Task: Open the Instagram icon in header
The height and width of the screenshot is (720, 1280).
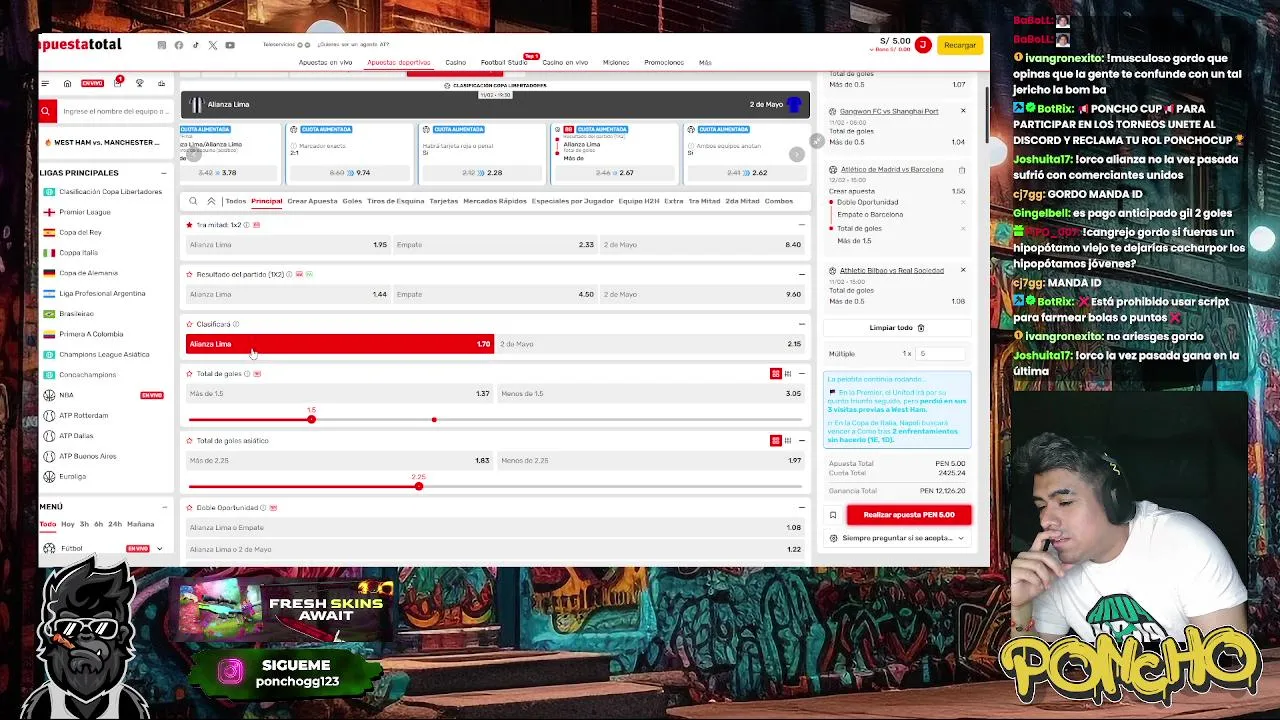Action: (162, 45)
